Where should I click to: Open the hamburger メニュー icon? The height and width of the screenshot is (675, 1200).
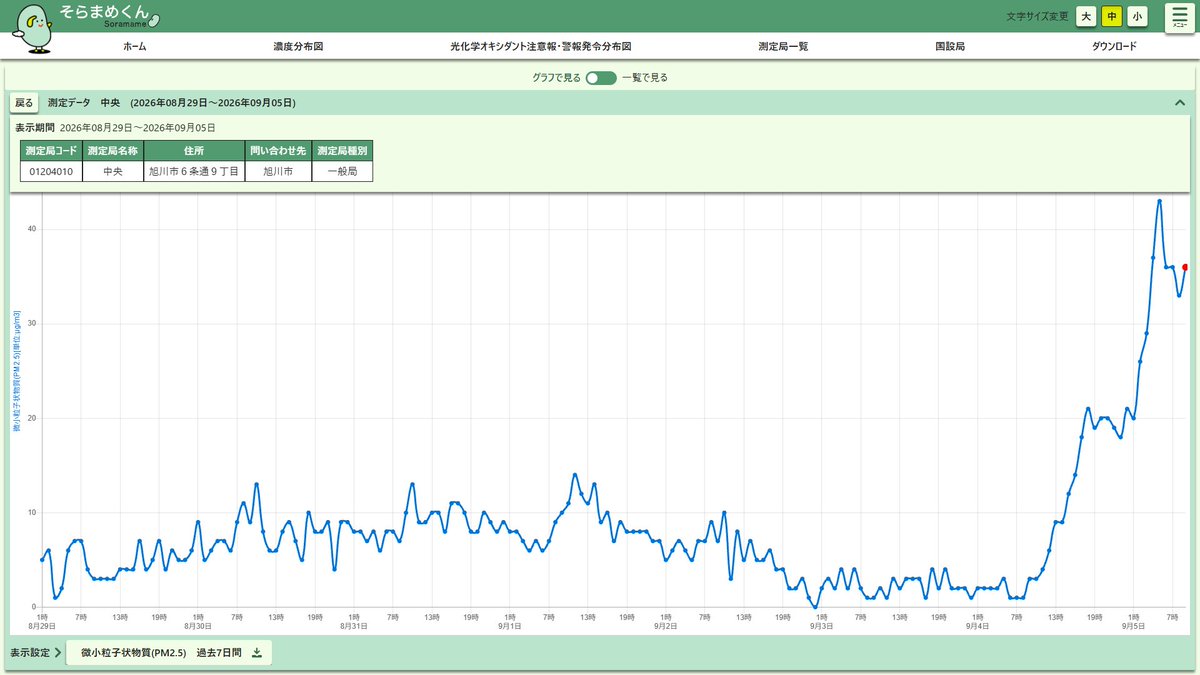click(x=1181, y=18)
